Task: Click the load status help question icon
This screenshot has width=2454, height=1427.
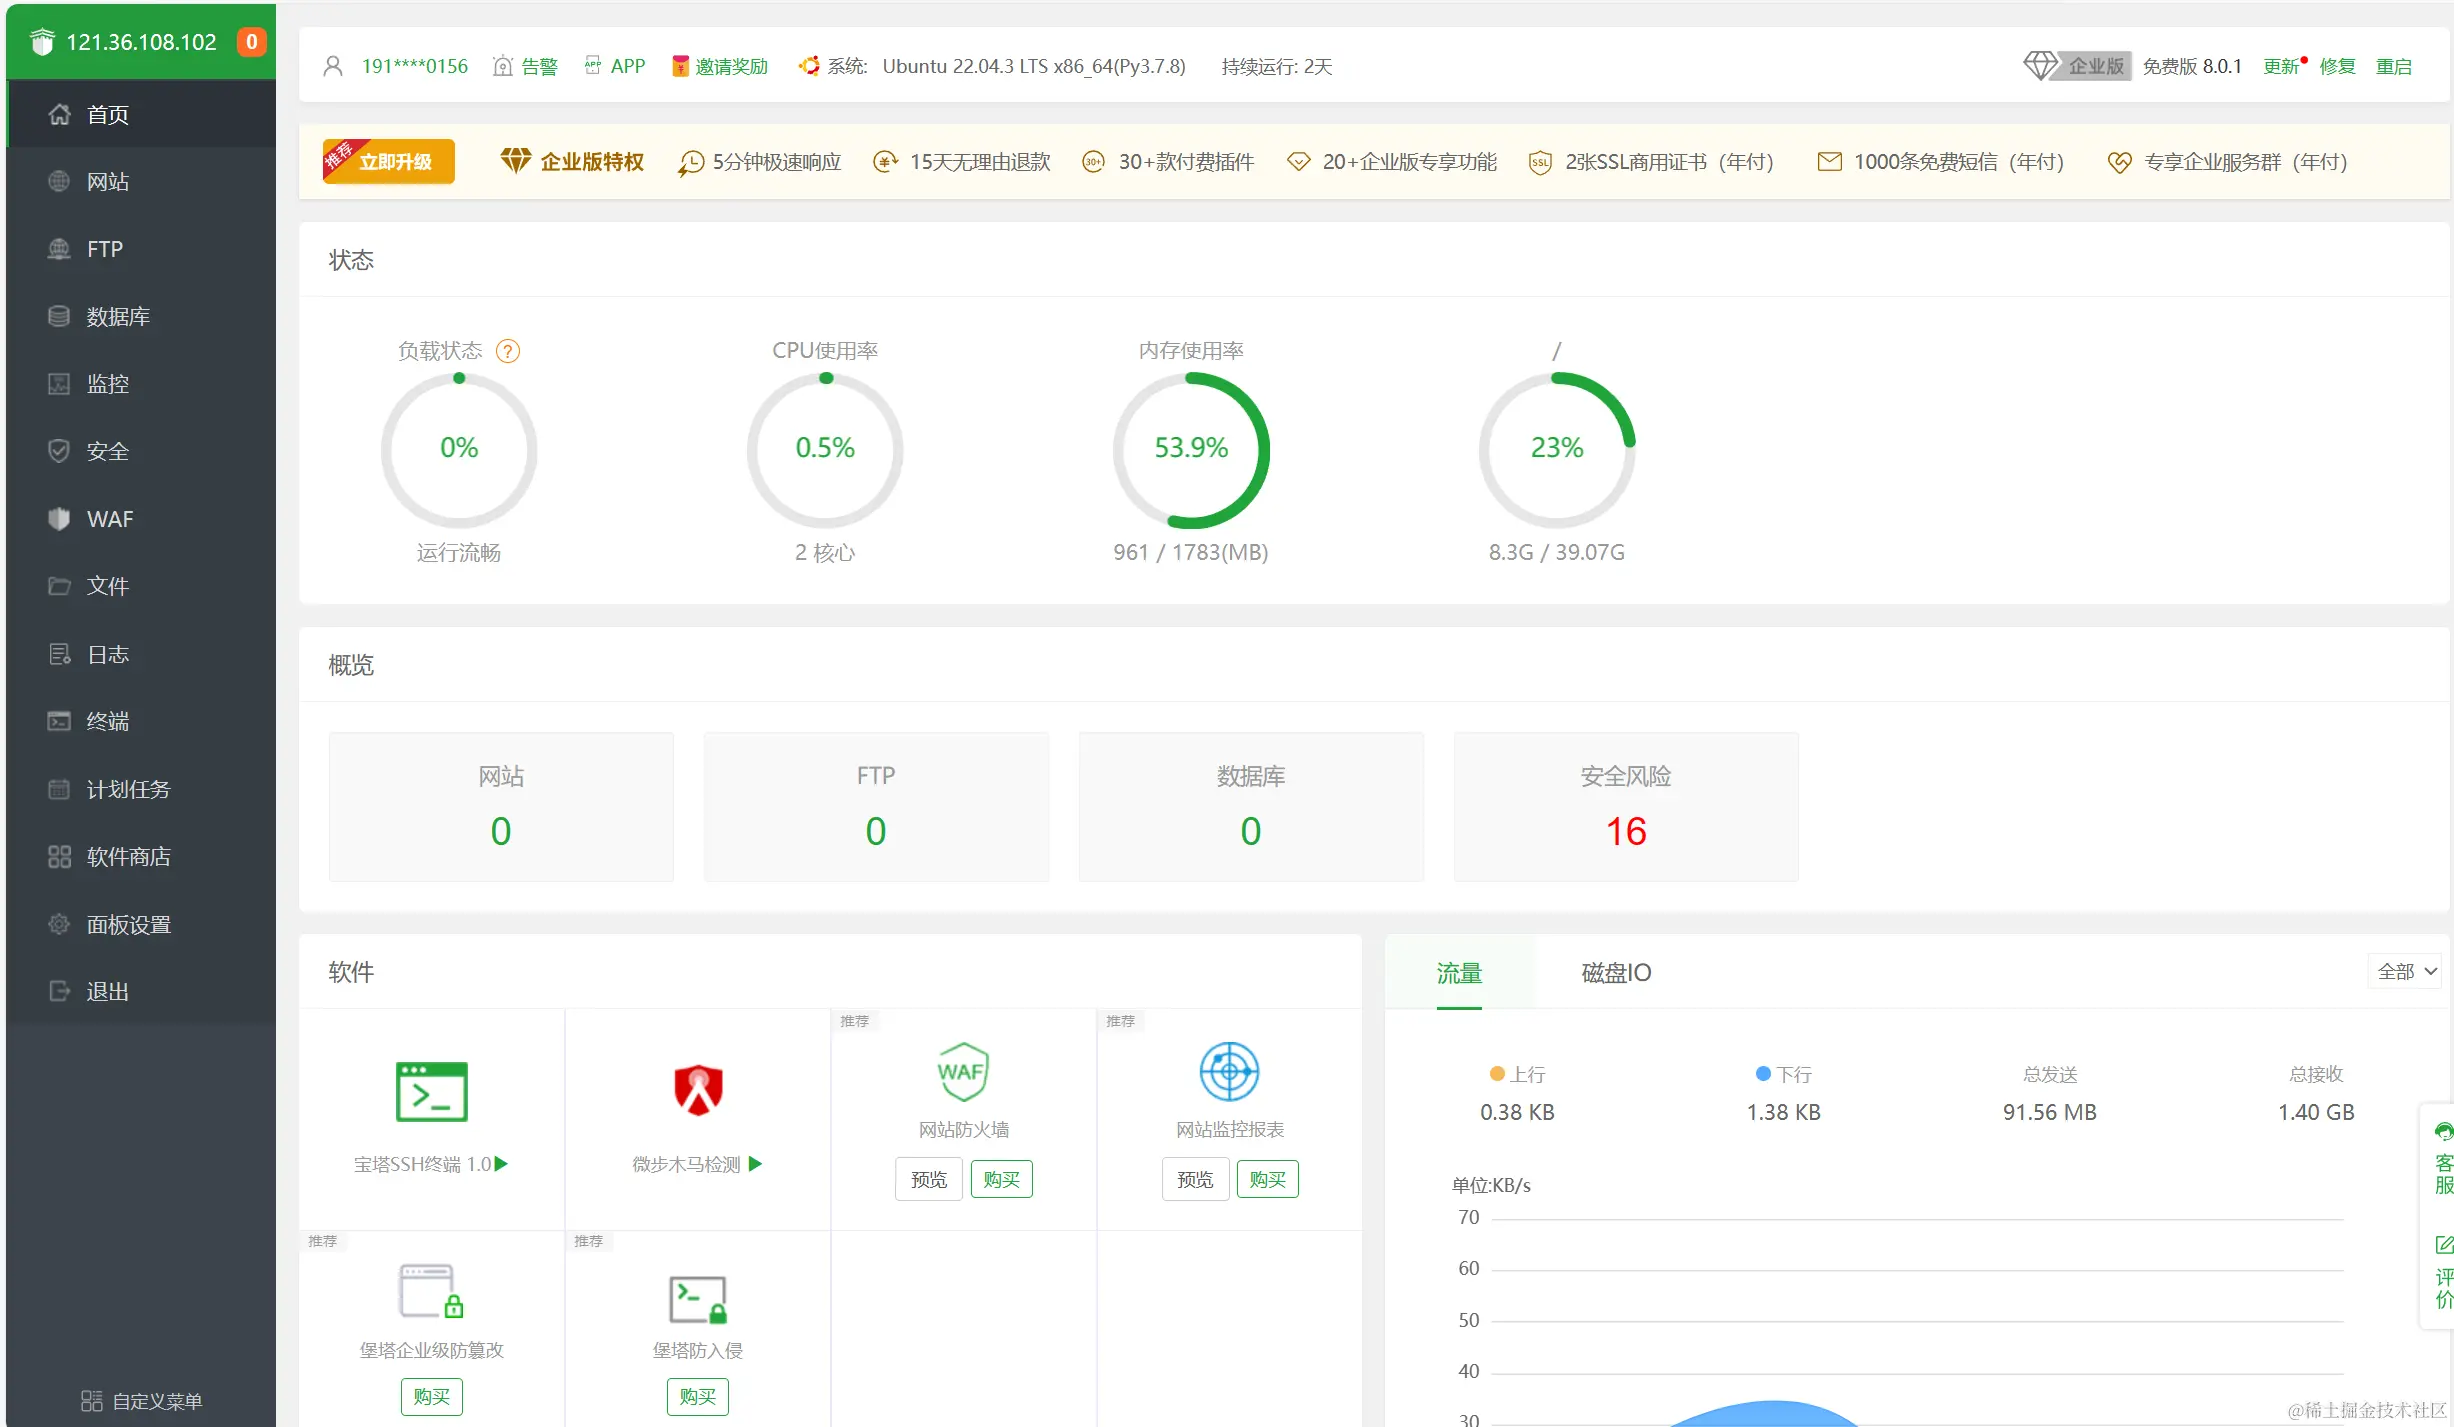Action: click(508, 351)
